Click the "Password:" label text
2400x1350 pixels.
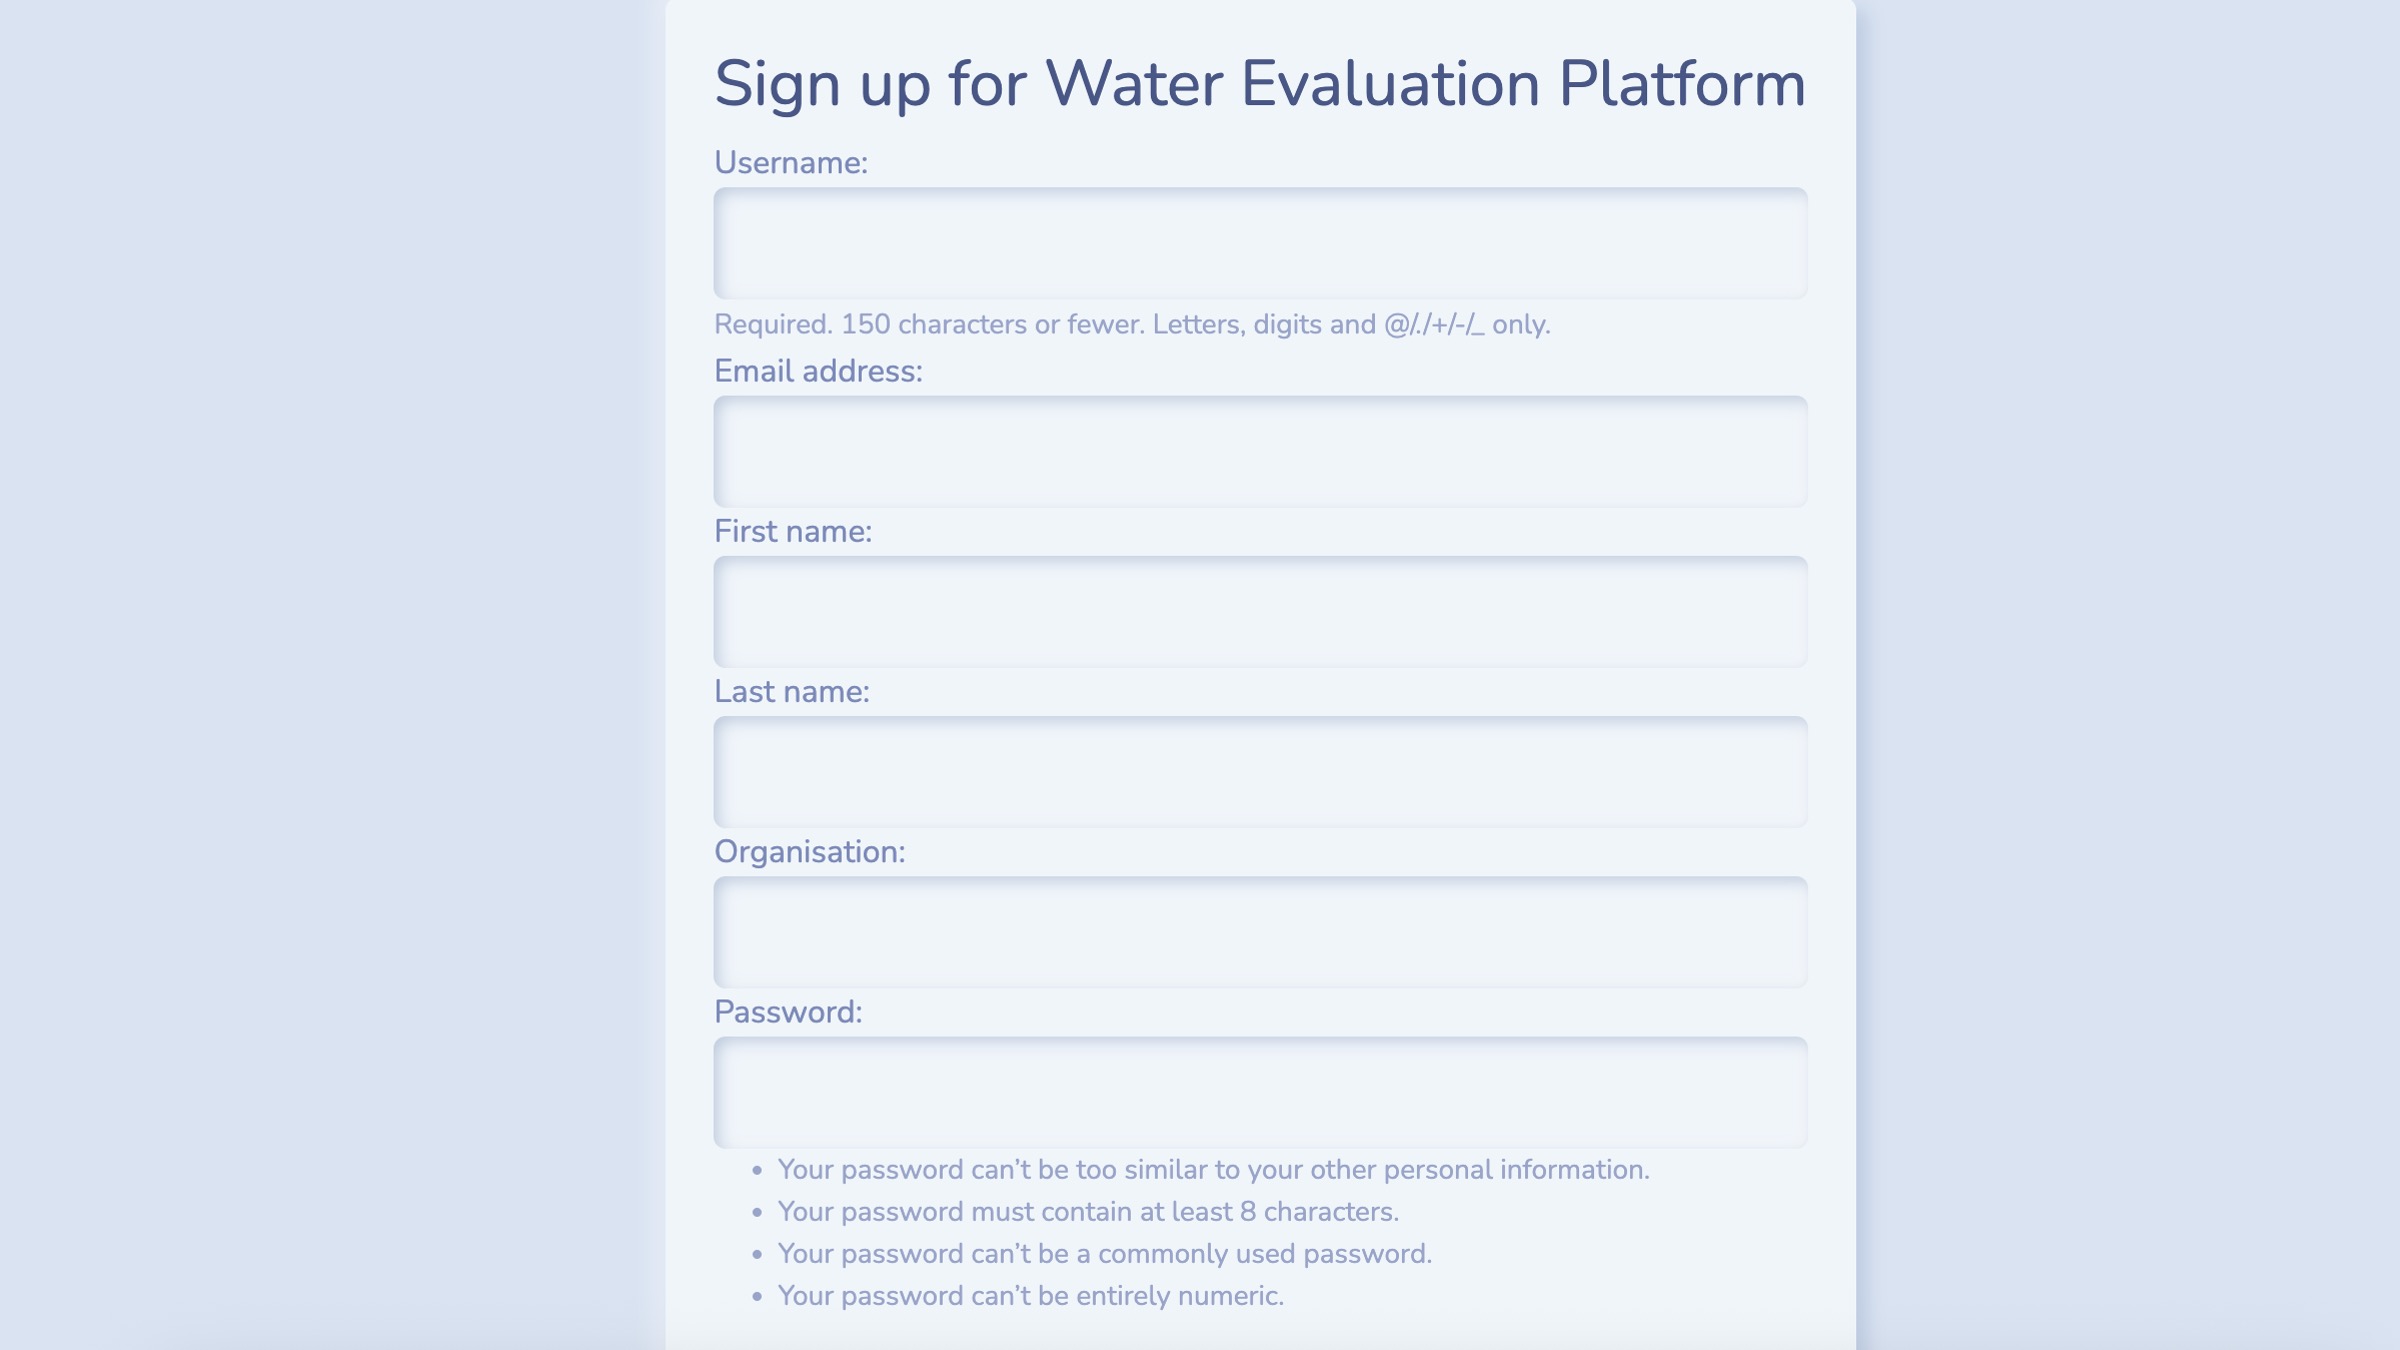[788, 1012]
